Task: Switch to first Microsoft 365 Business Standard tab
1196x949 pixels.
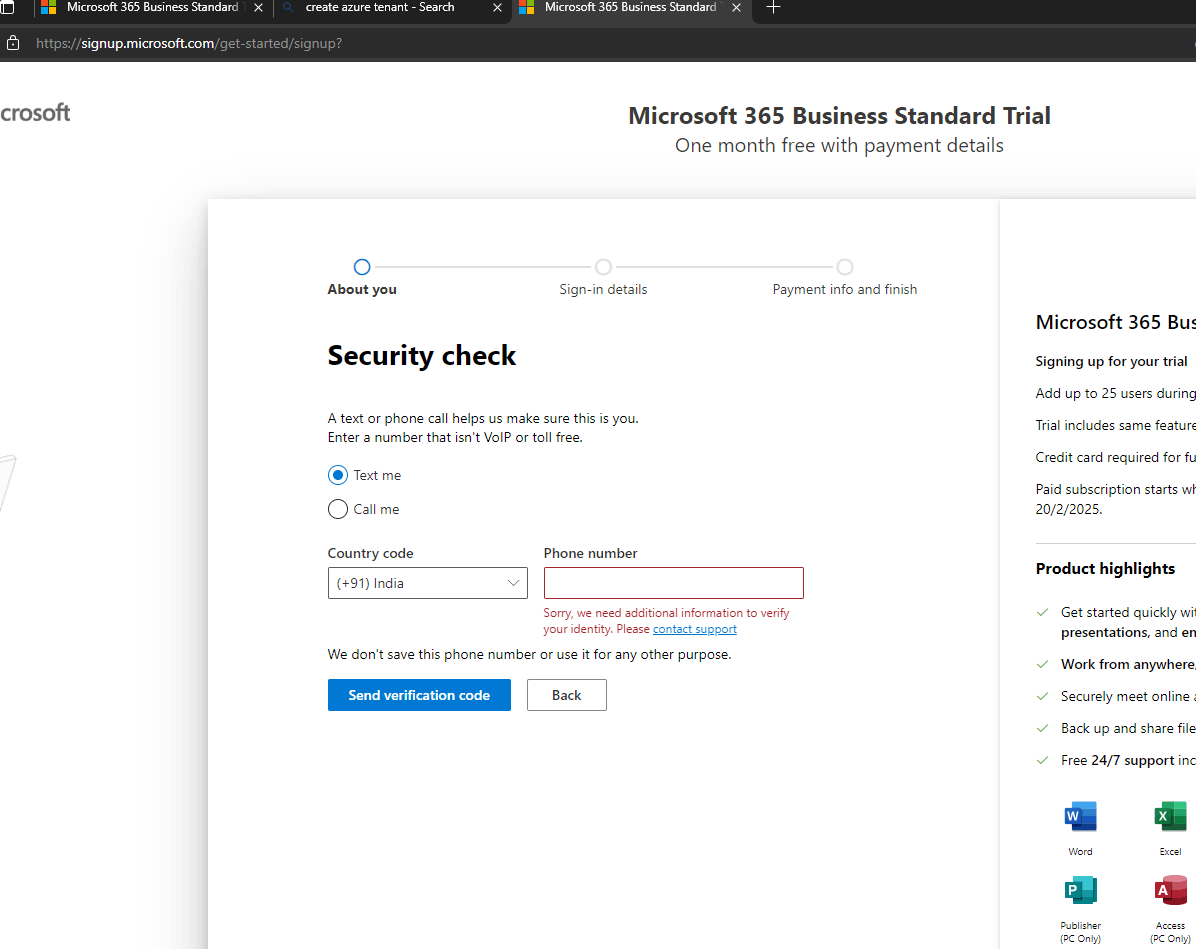Action: click(153, 8)
